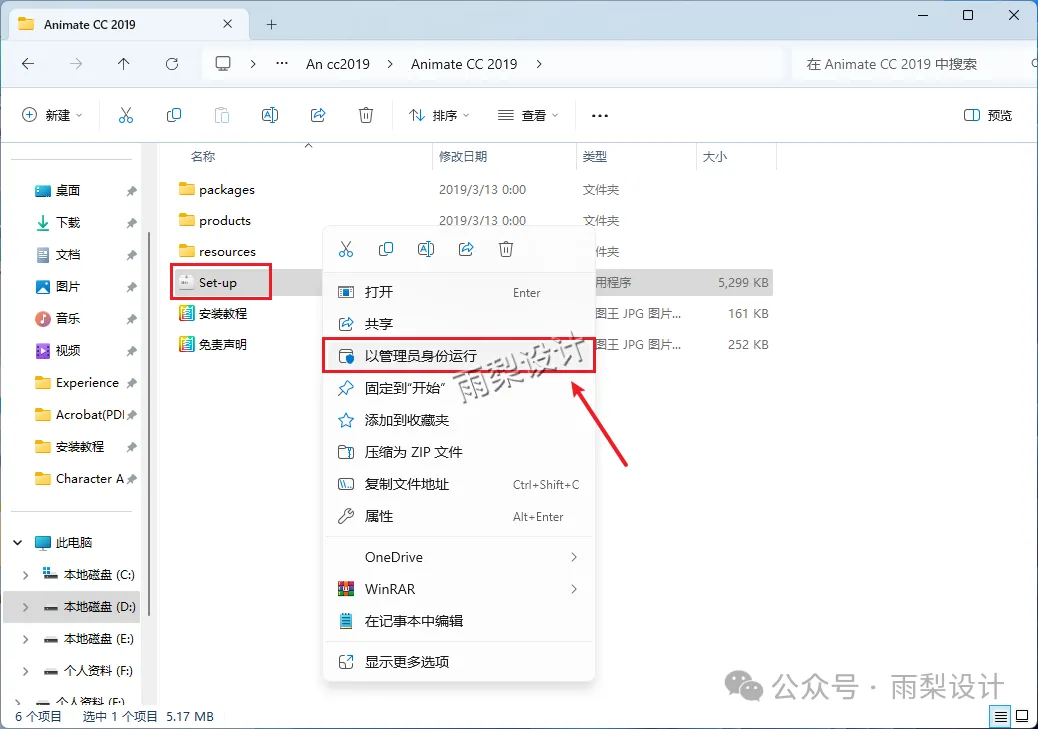Click the Cut icon in the context menu
Viewport: 1038px width, 729px height.
point(346,249)
